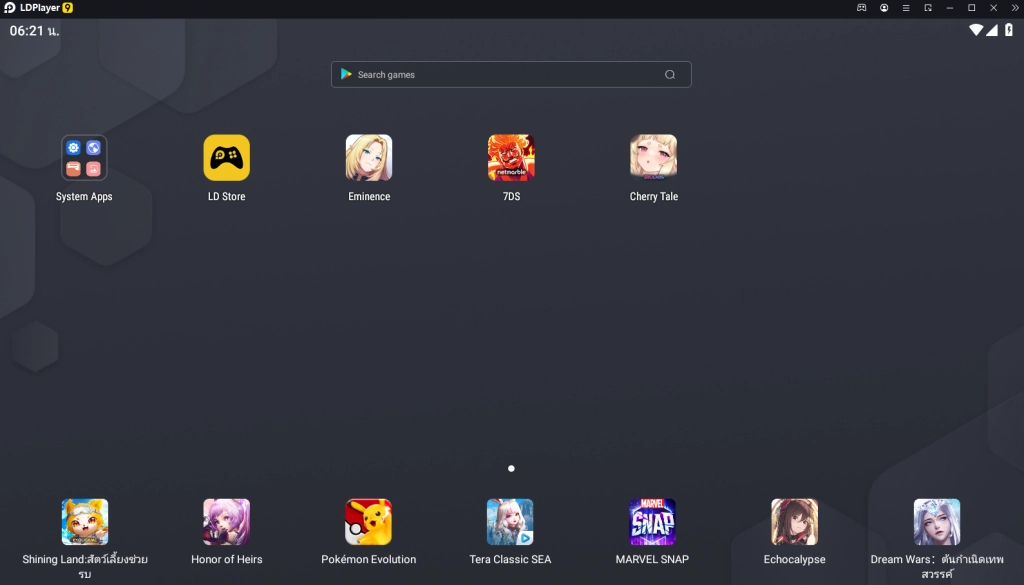Launch the LD Store

click(x=225, y=157)
